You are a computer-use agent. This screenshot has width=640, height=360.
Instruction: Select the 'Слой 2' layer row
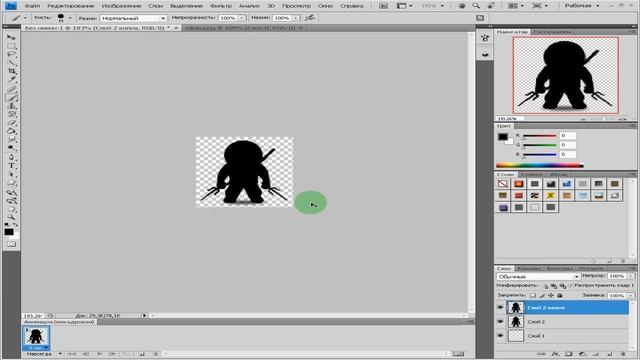coord(563,322)
